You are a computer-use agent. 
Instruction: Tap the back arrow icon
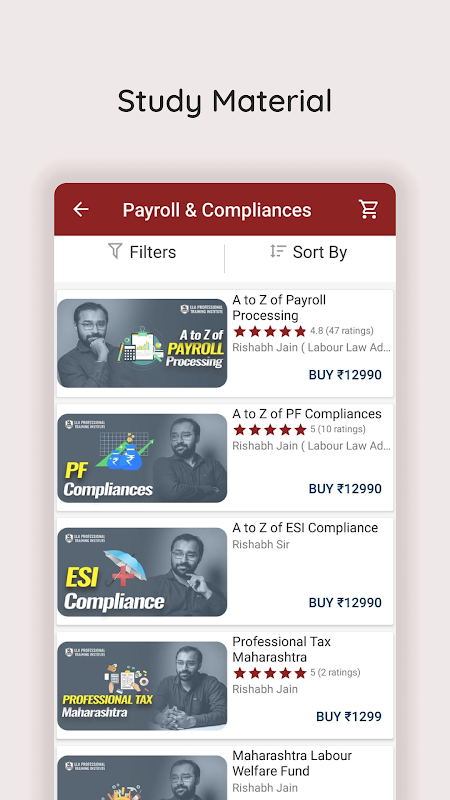(x=81, y=209)
